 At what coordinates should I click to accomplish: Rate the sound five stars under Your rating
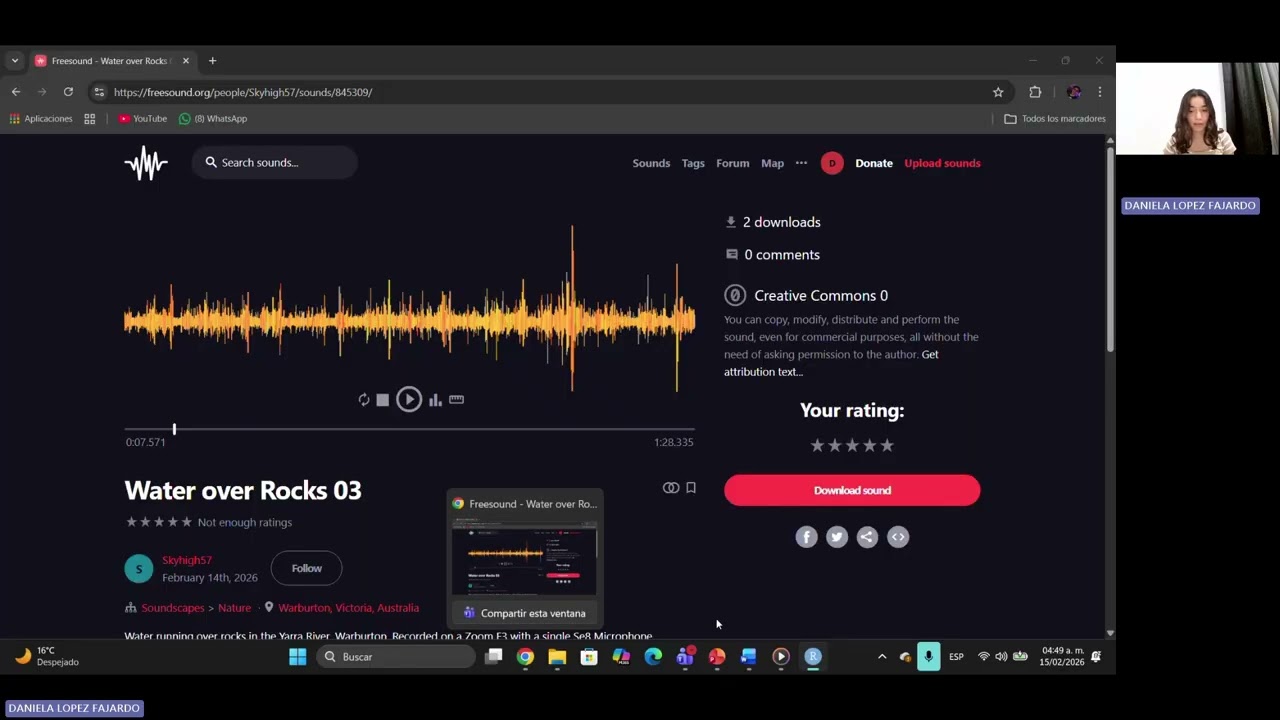pyautogui.click(x=887, y=445)
